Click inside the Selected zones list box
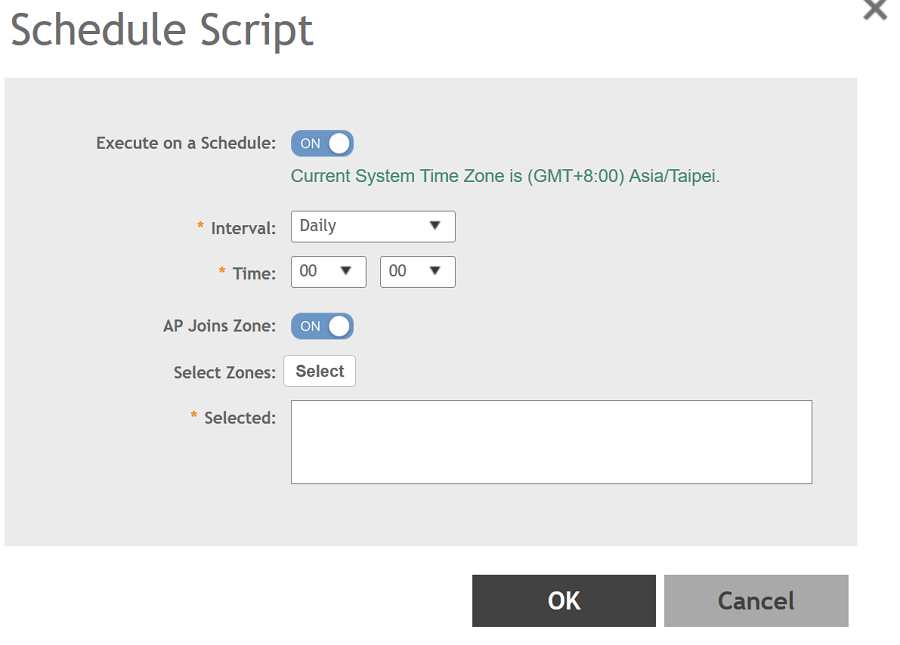The image size is (900, 645). [x=550, y=442]
